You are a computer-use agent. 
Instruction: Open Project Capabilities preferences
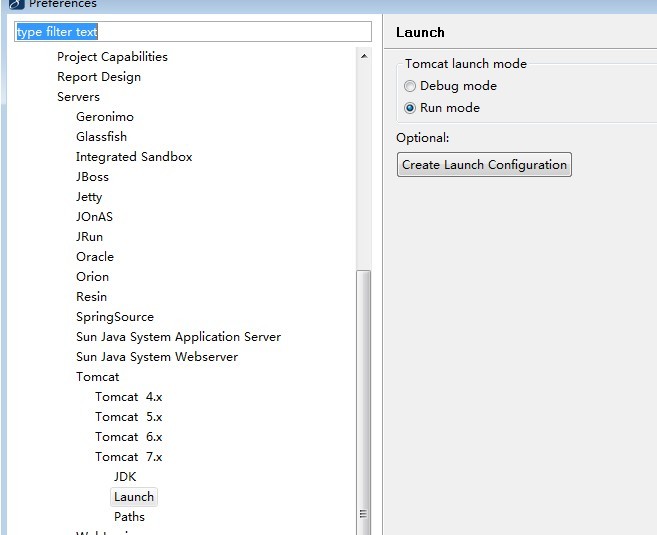112,57
